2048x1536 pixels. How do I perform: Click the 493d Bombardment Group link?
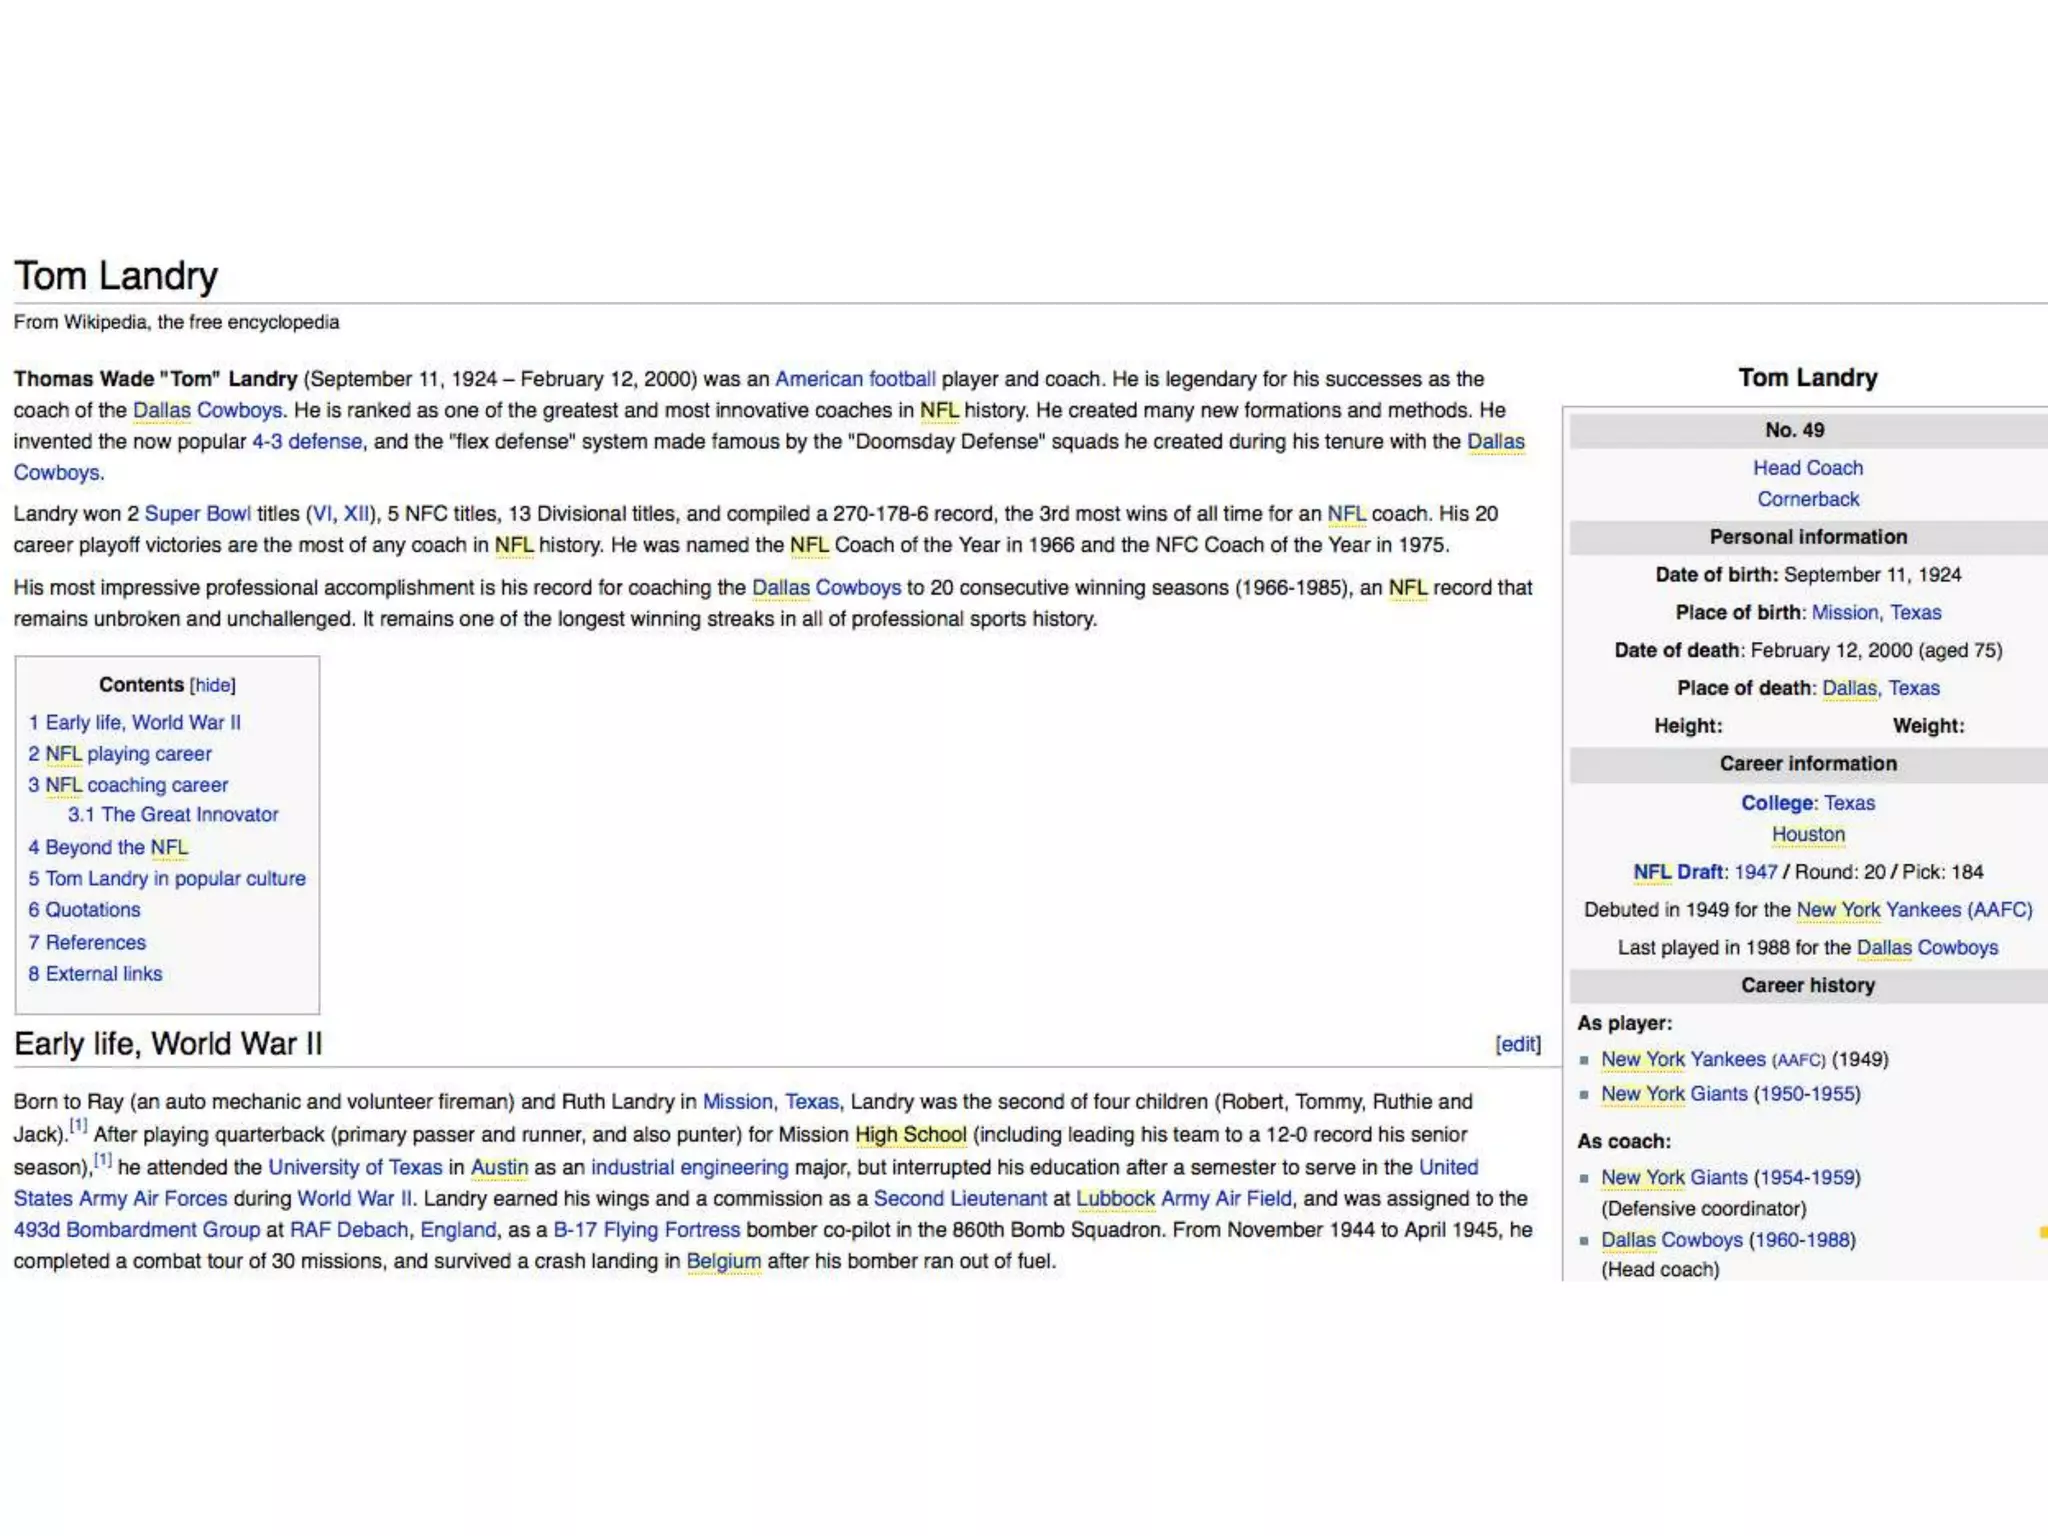pos(136,1230)
